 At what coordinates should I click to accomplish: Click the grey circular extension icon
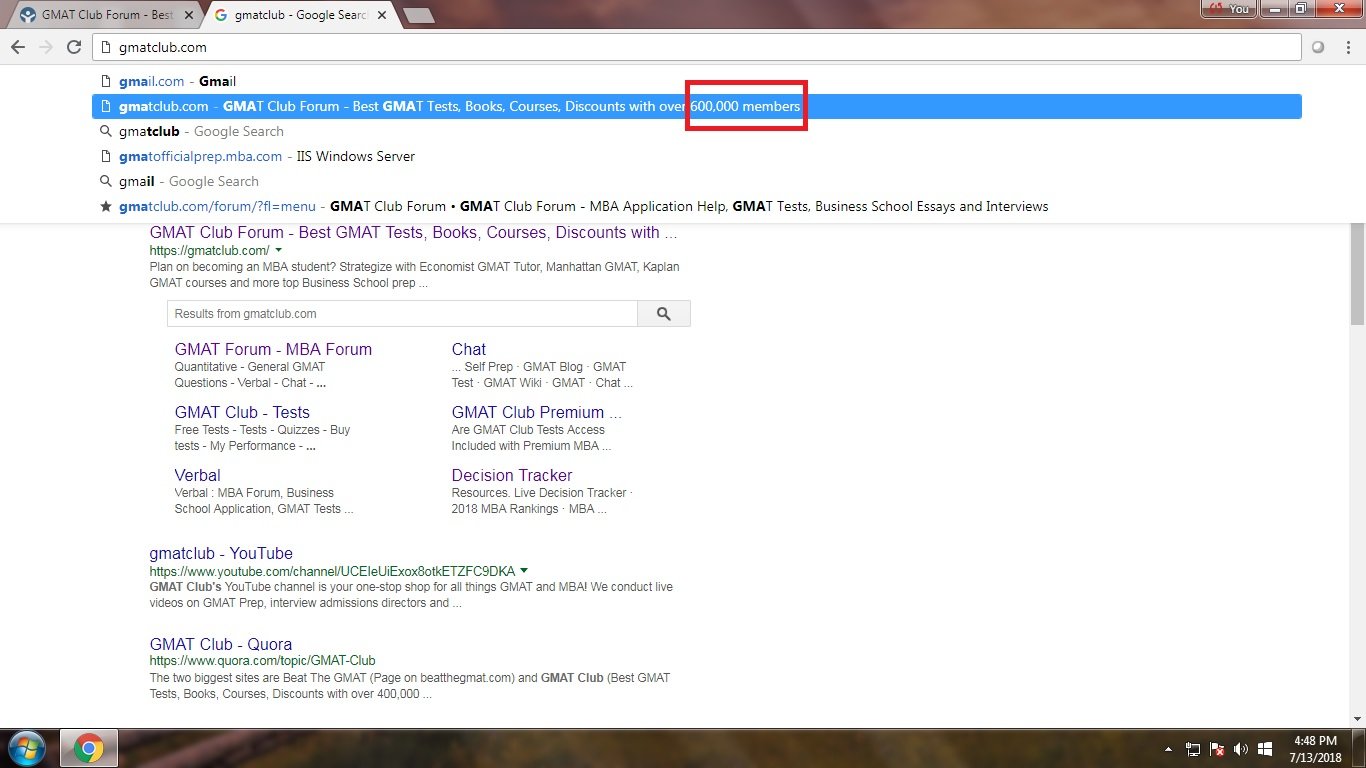tap(1318, 47)
